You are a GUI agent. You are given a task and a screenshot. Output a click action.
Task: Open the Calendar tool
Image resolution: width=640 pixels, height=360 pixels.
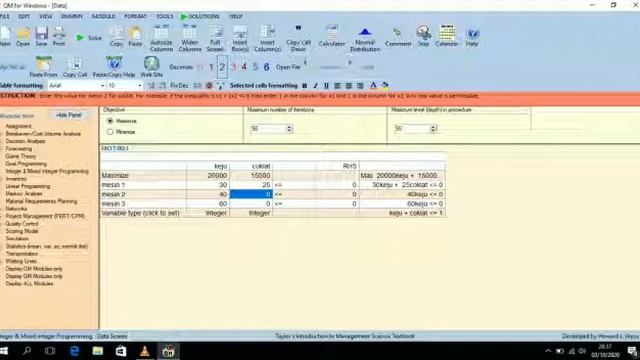click(447, 36)
